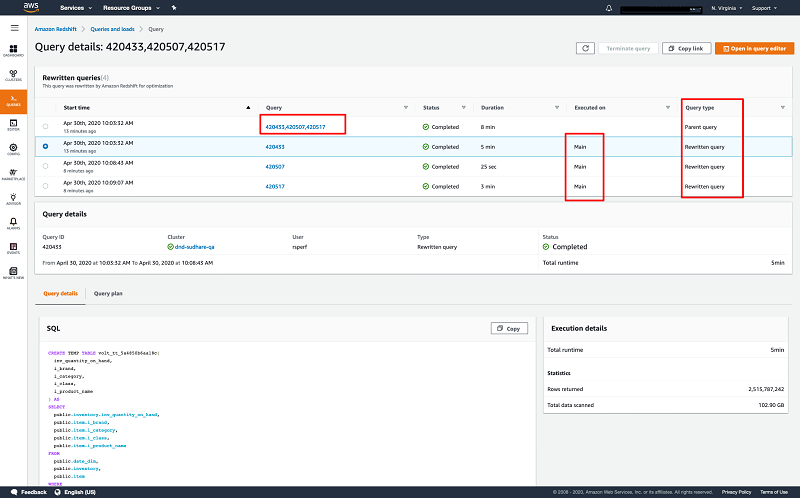Click the refresh icon button
Viewport: 800px width, 498px height.
pyautogui.click(x=586, y=48)
